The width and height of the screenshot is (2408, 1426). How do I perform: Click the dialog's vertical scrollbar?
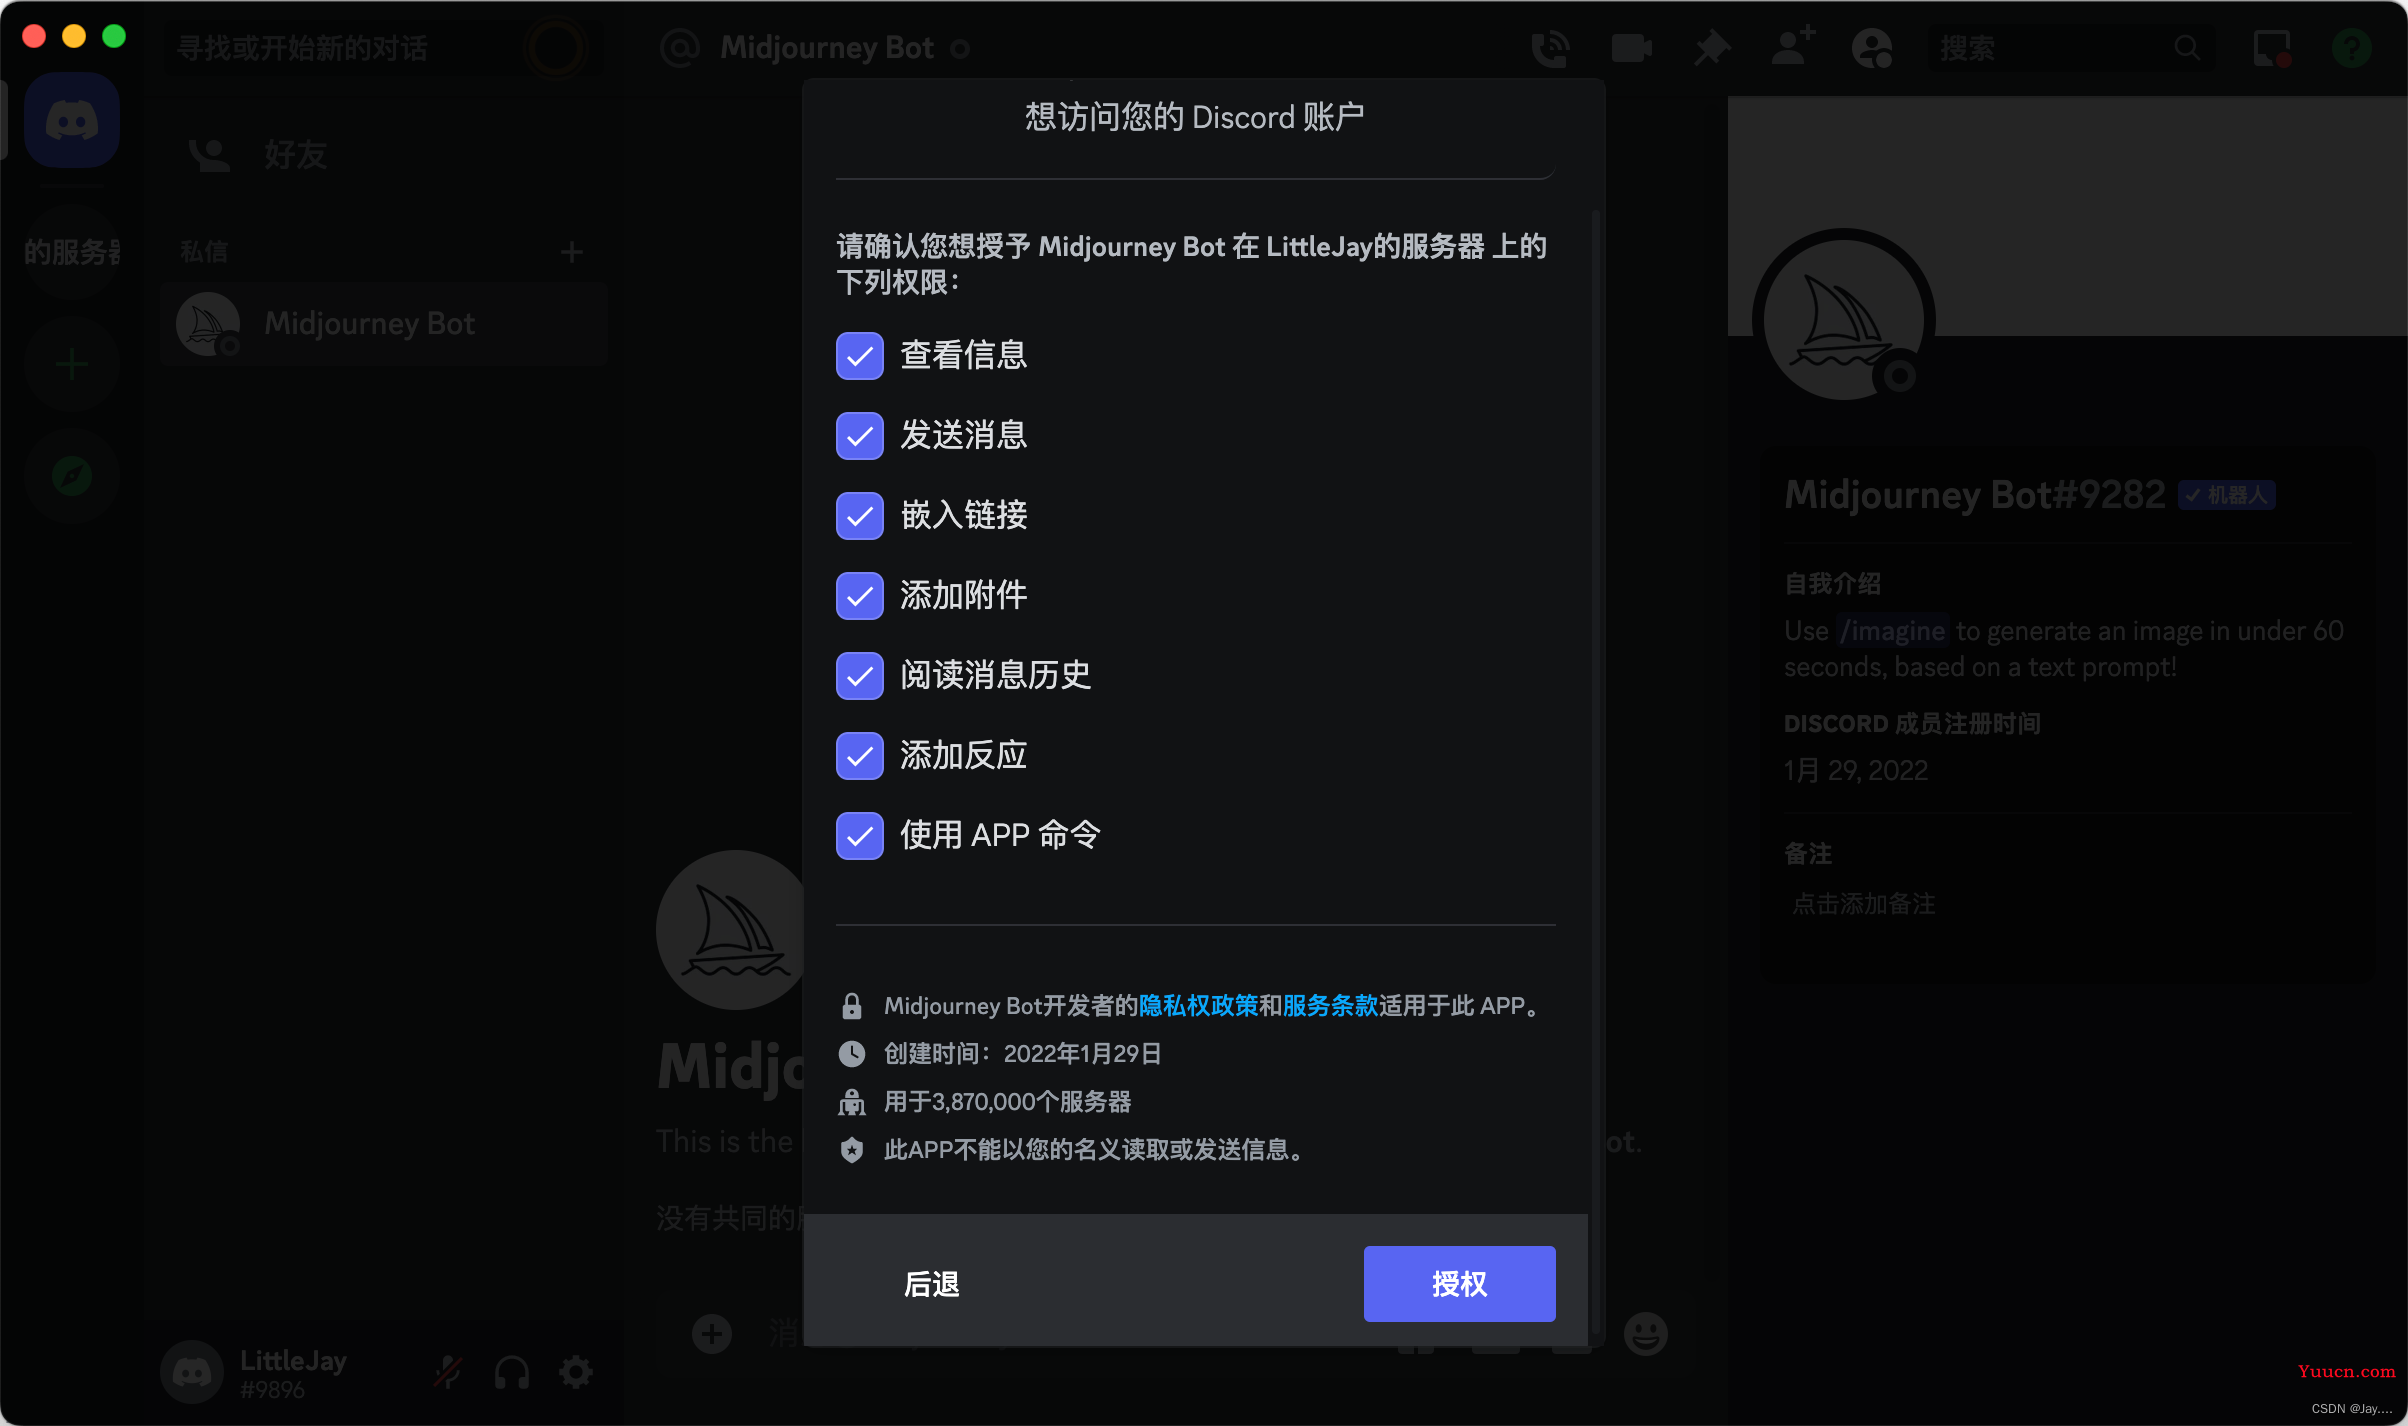[1596, 770]
